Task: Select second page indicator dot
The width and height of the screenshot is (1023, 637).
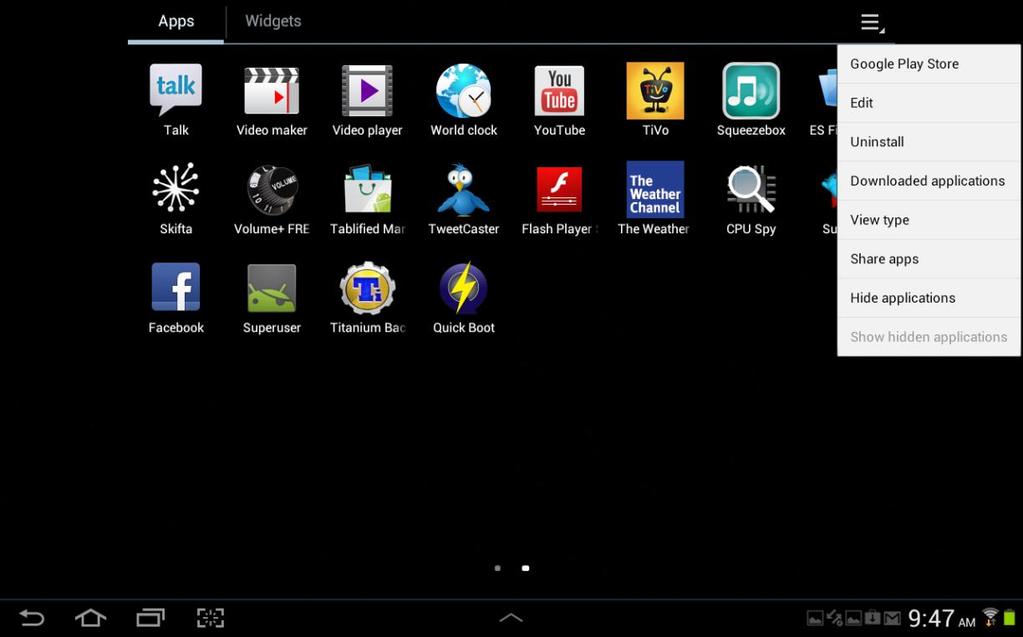Action: tap(525, 568)
